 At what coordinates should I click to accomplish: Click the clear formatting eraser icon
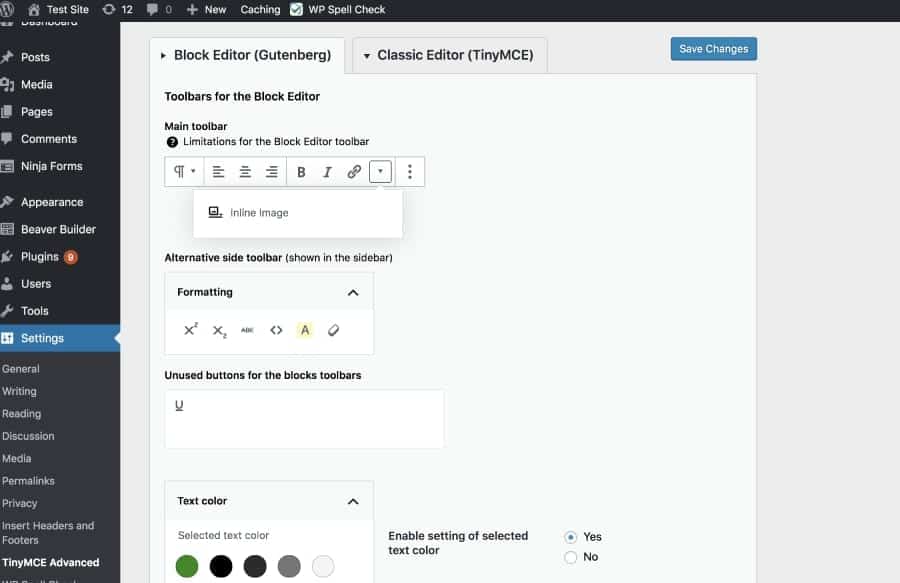click(334, 330)
